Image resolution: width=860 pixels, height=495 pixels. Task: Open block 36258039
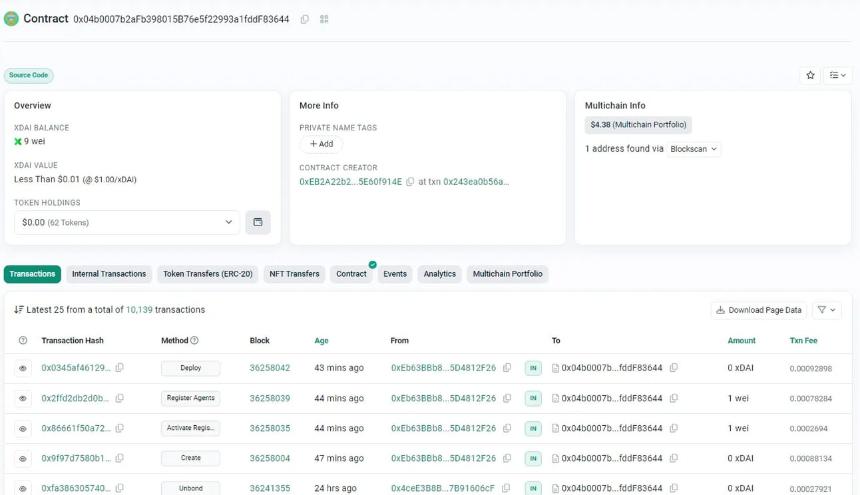(x=270, y=398)
